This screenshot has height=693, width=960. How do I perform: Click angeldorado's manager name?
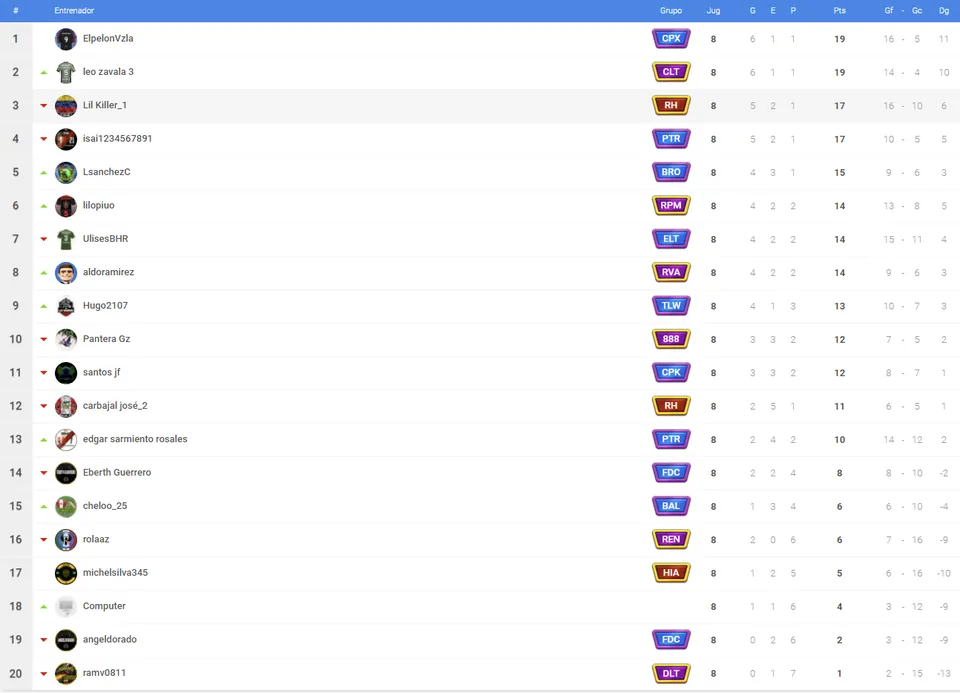pyautogui.click(x=110, y=639)
